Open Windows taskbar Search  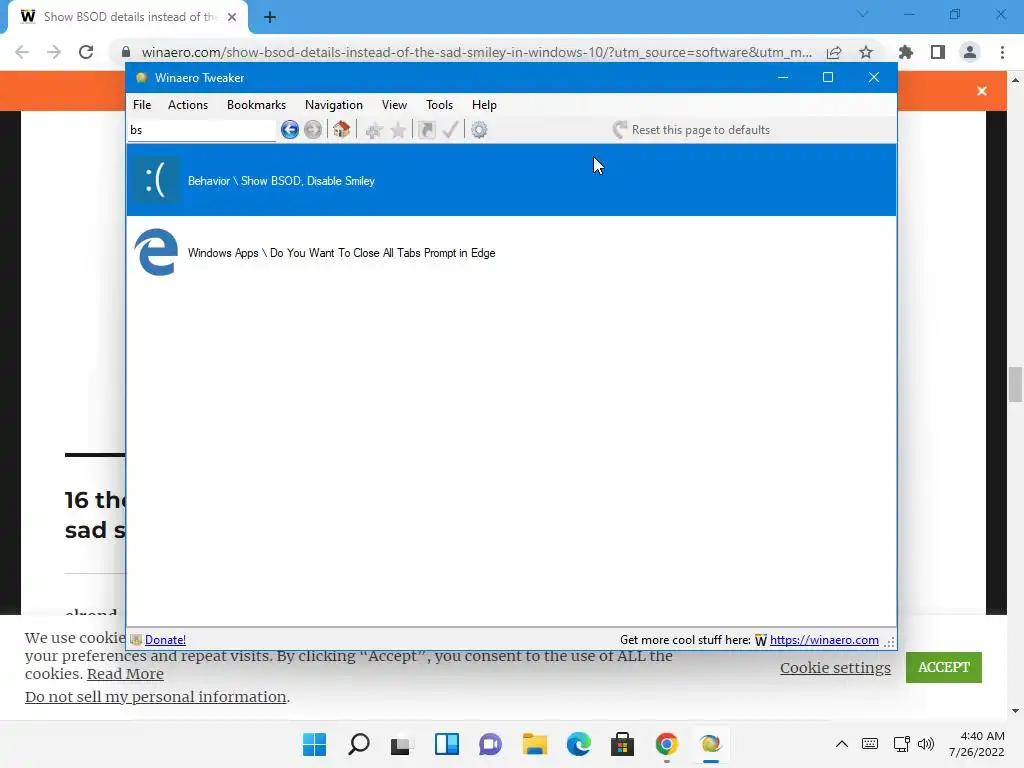(x=359, y=744)
